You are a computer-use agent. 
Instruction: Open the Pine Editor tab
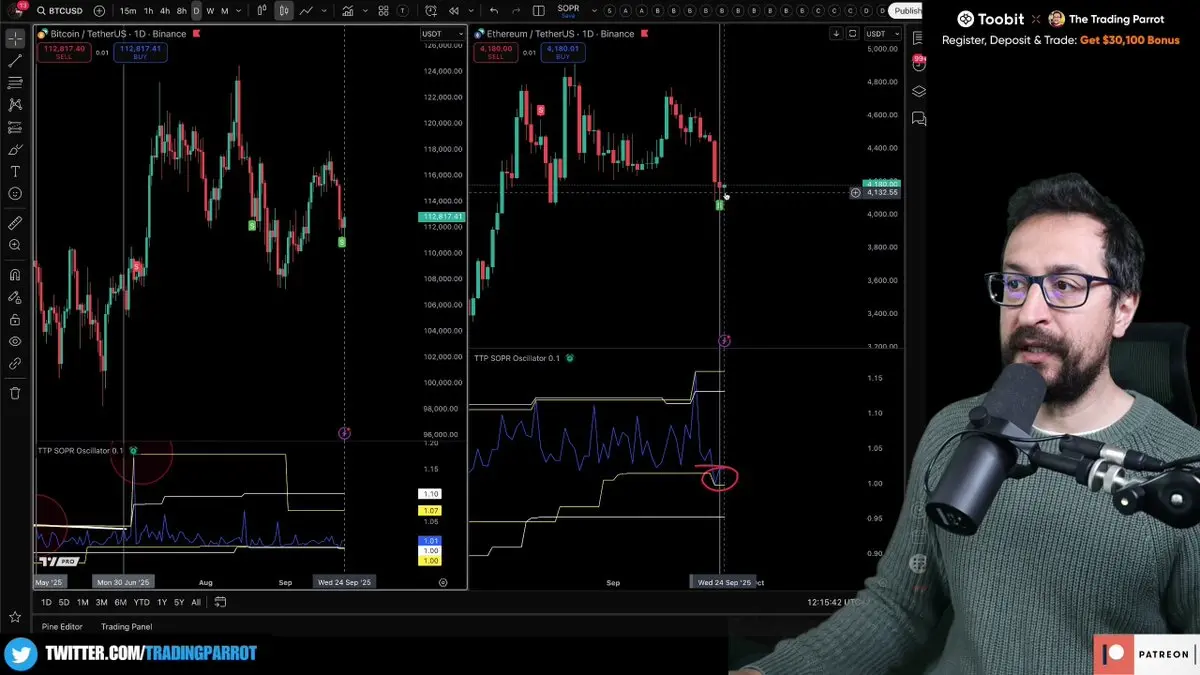(x=62, y=627)
